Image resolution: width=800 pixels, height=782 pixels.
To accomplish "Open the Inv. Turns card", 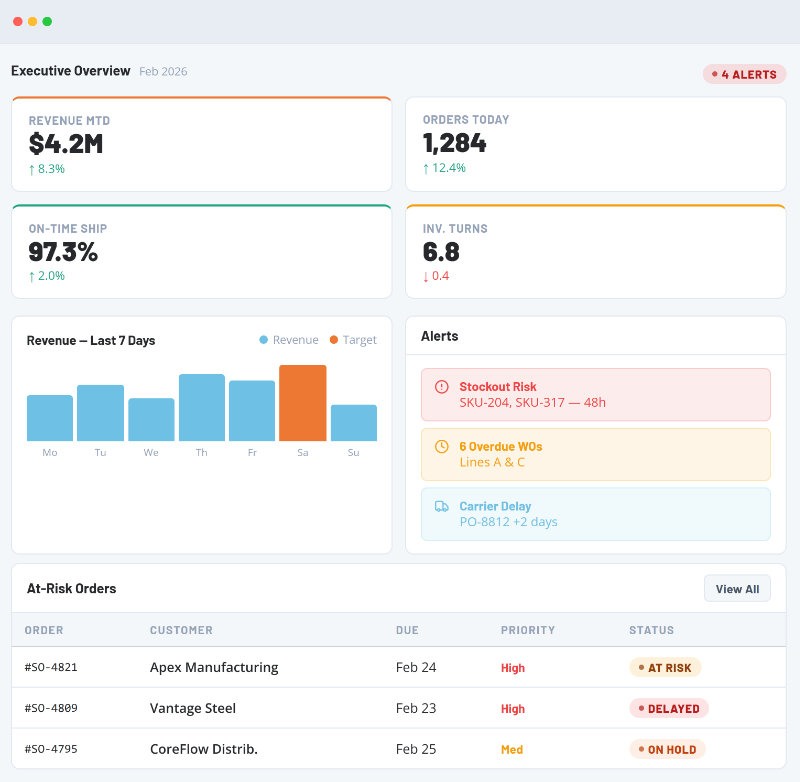I will (595, 251).
